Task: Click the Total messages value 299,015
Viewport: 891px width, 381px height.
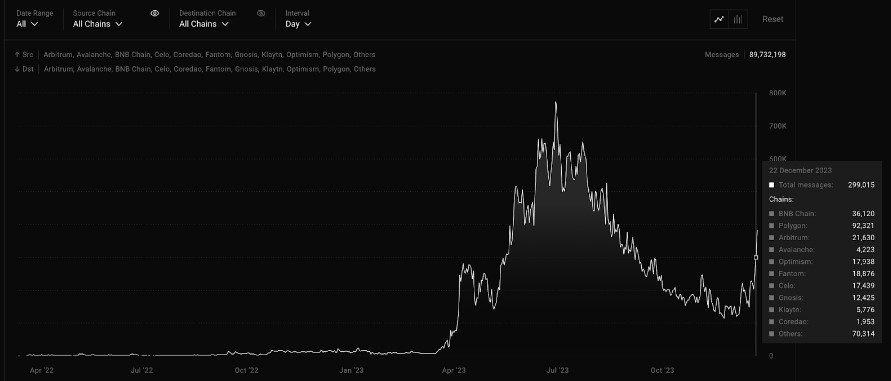Action: tap(861, 185)
